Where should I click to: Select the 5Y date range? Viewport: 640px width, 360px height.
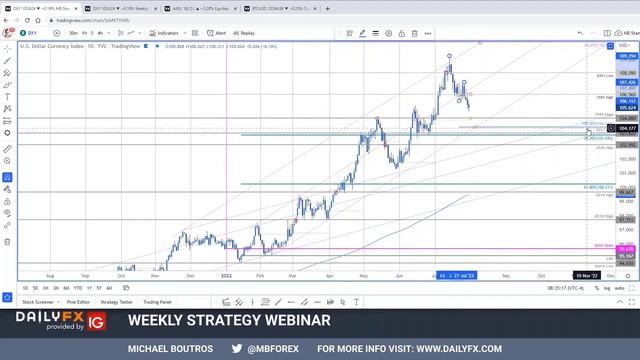pos(99,288)
